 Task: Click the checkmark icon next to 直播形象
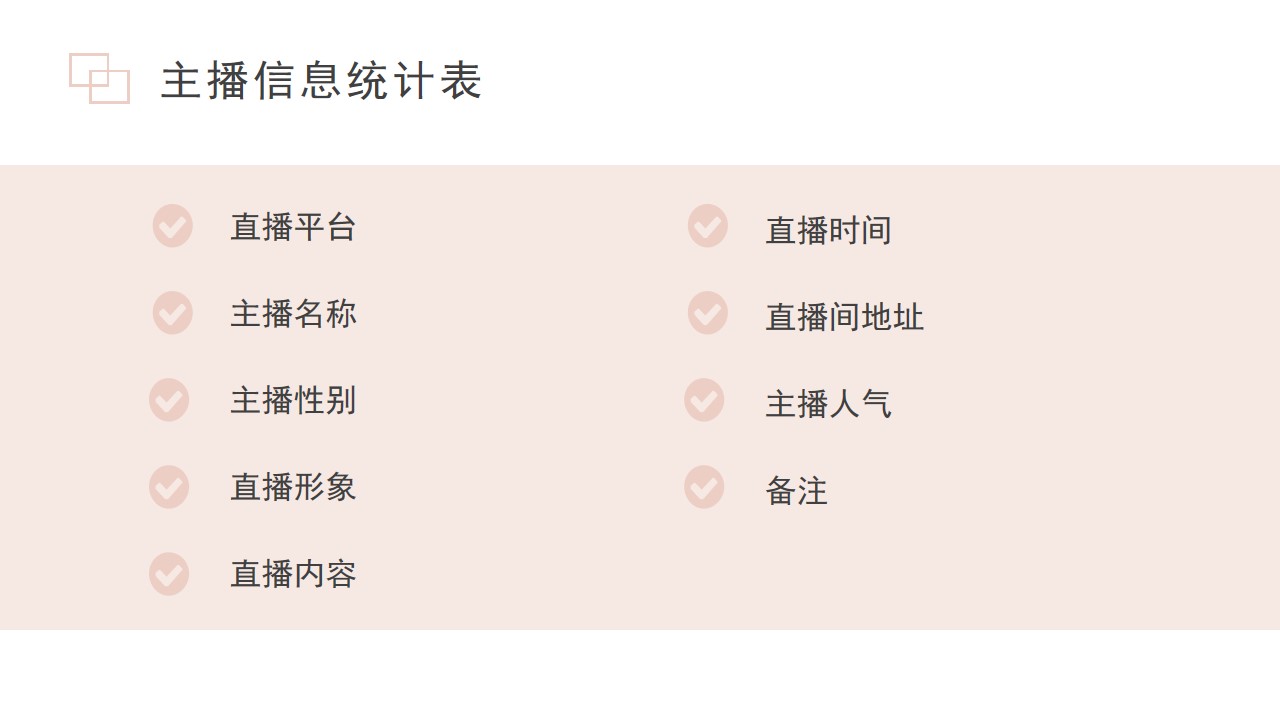tap(169, 487)
